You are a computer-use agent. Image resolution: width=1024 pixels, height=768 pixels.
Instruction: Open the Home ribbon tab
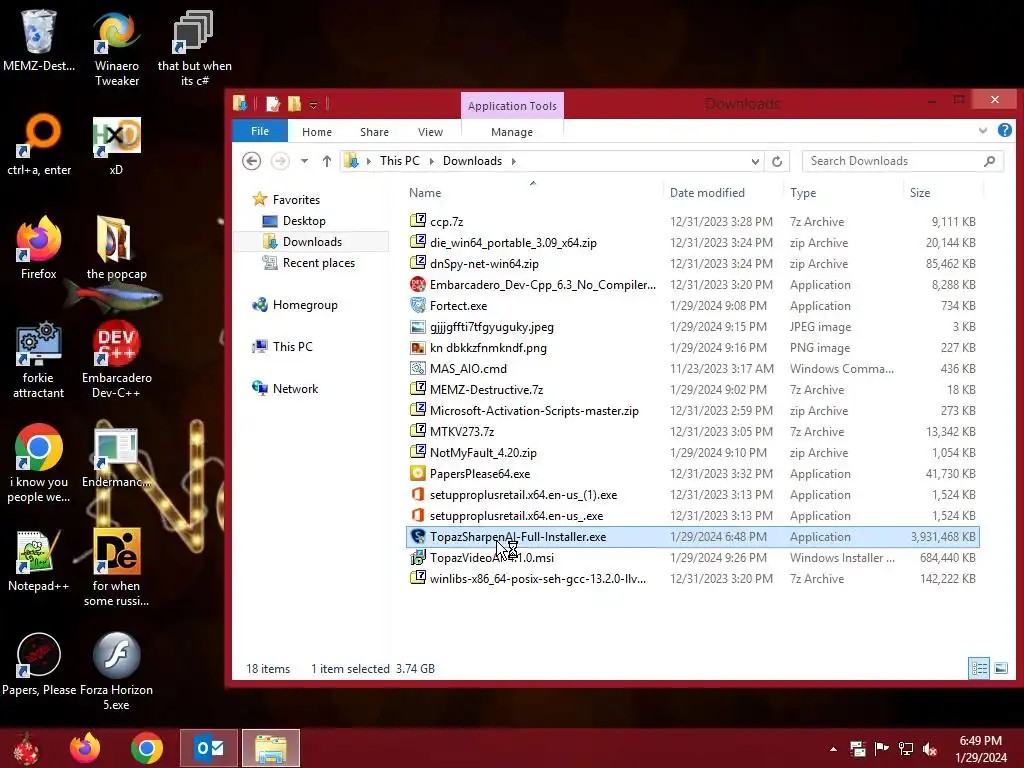(317, 132)
